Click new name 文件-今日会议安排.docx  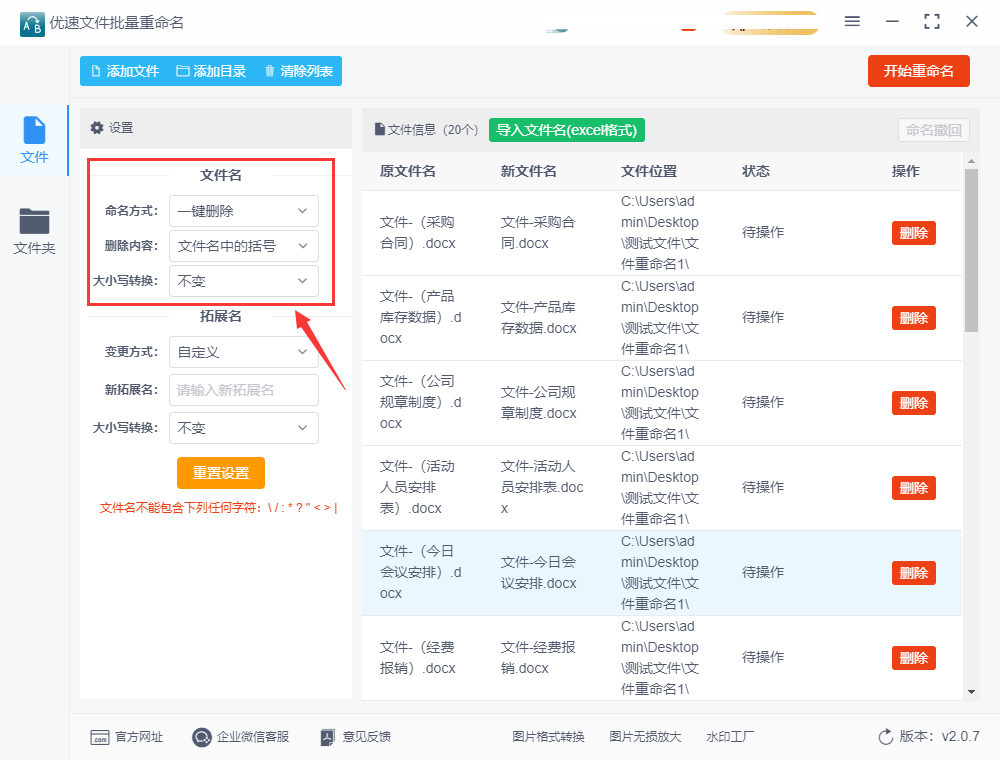click(x=539, y=573)
